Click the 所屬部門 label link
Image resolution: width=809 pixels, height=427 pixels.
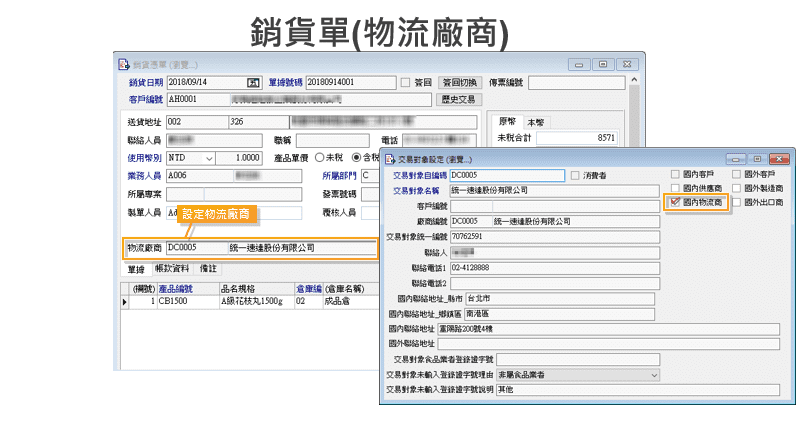(339, 176)
